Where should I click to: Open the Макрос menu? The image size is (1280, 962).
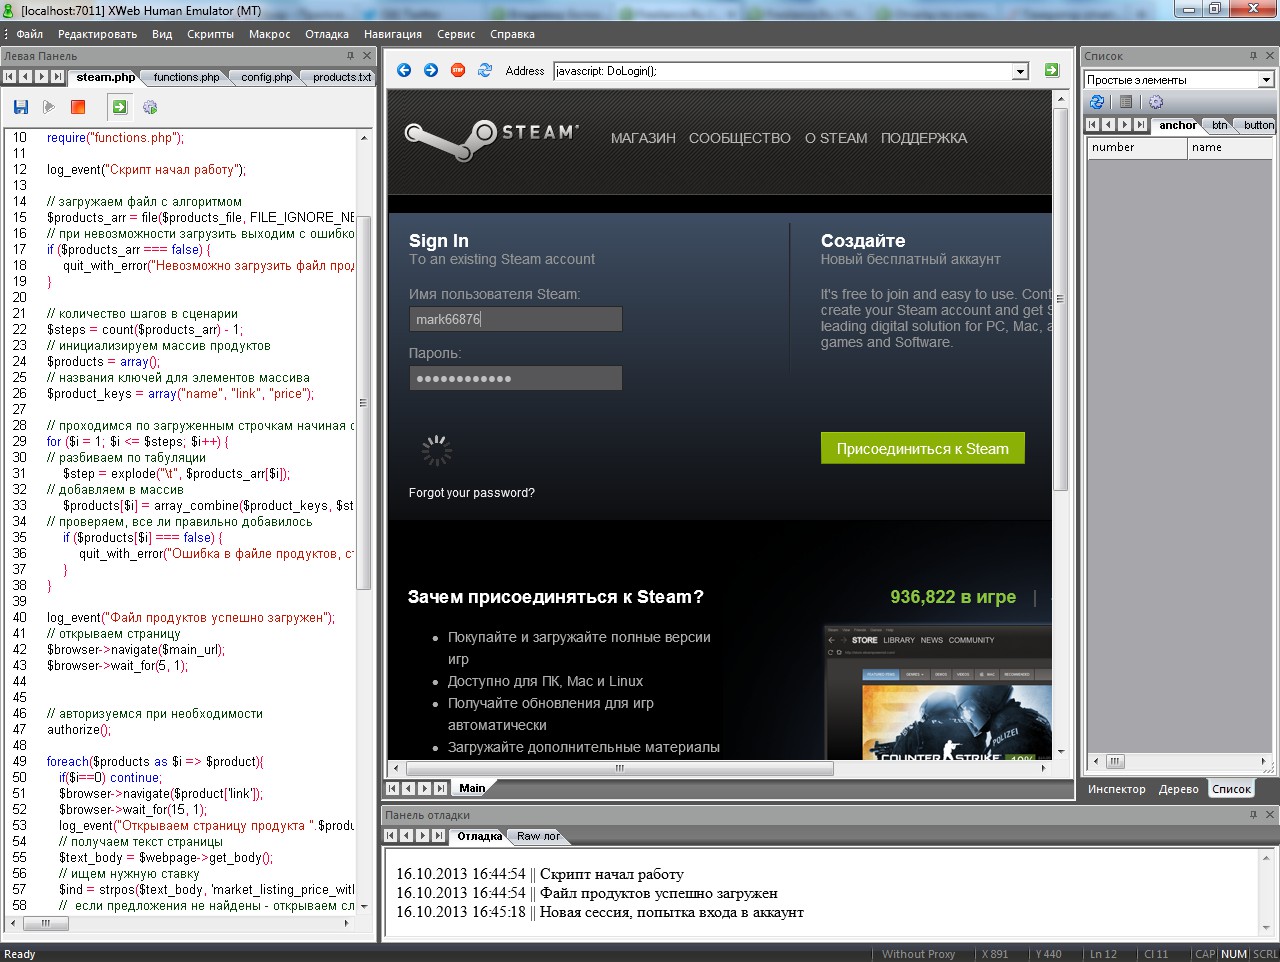point(269,34)
